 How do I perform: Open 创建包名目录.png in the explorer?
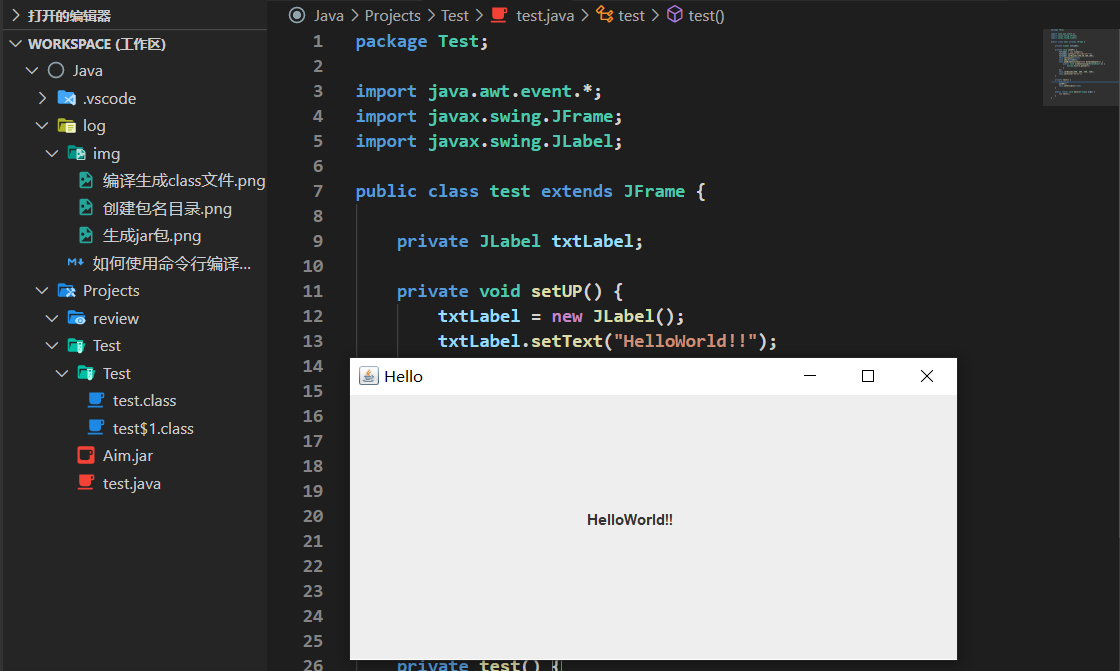point(167,209)
